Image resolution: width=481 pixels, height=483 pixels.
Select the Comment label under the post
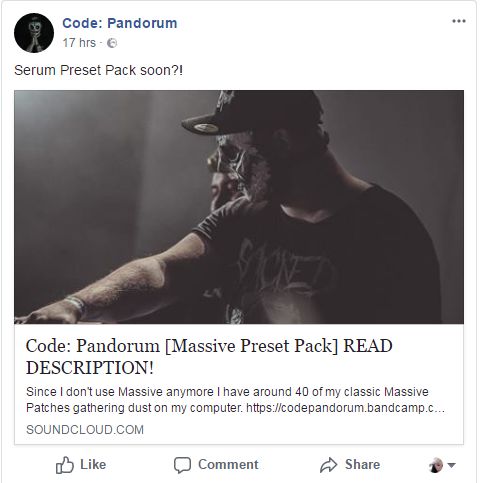pyautogui.click(x=228, y=465)
